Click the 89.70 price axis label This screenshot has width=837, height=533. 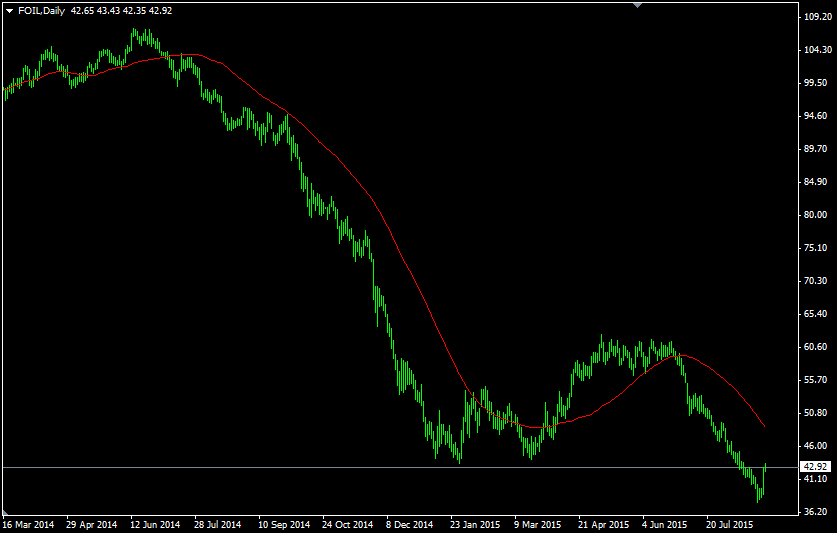pos(818,149)
